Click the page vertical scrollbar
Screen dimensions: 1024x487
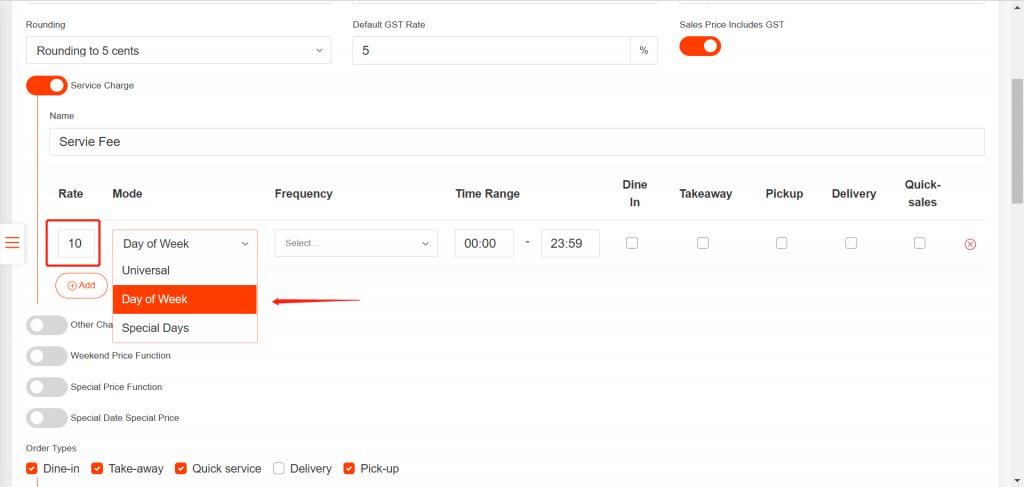point(1016,140)
